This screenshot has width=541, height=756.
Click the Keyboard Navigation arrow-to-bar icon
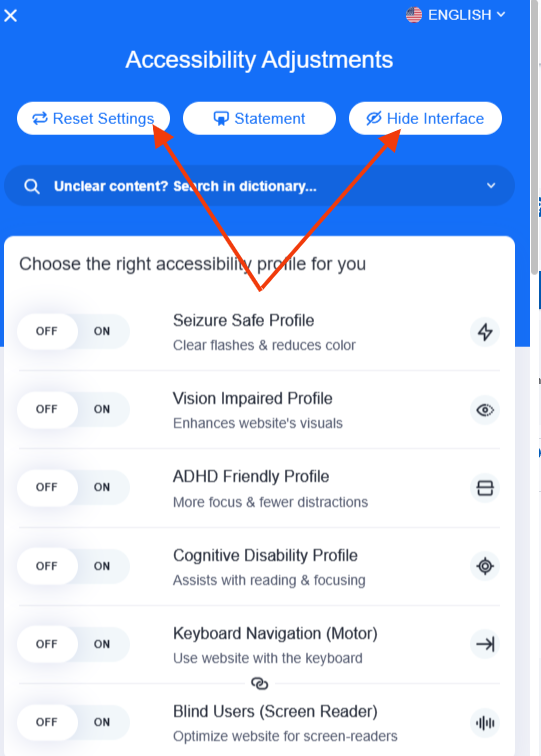tap(485, 644)
